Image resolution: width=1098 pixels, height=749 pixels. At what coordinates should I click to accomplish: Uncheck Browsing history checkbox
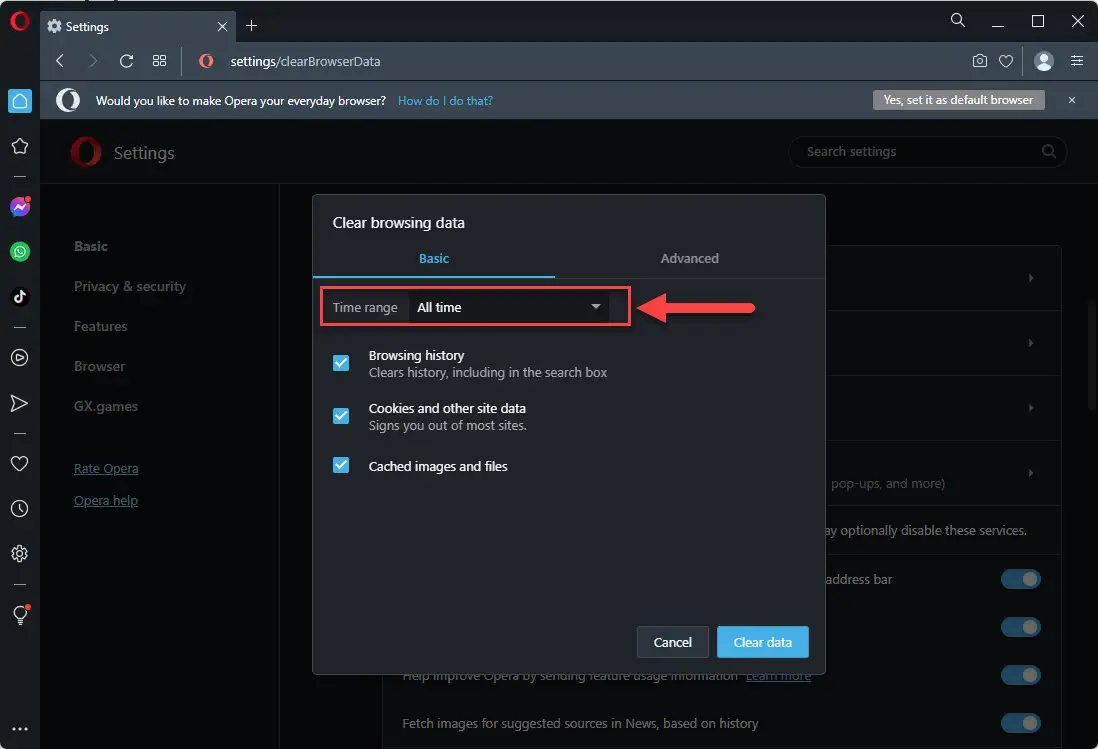[x=341, y=363]
